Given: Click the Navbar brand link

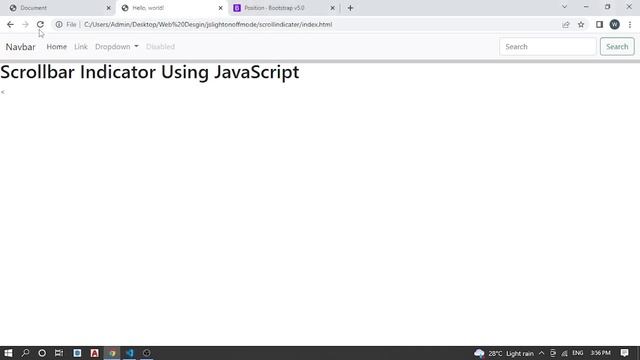Looking at the screenshot, I should tap(20, 47).
